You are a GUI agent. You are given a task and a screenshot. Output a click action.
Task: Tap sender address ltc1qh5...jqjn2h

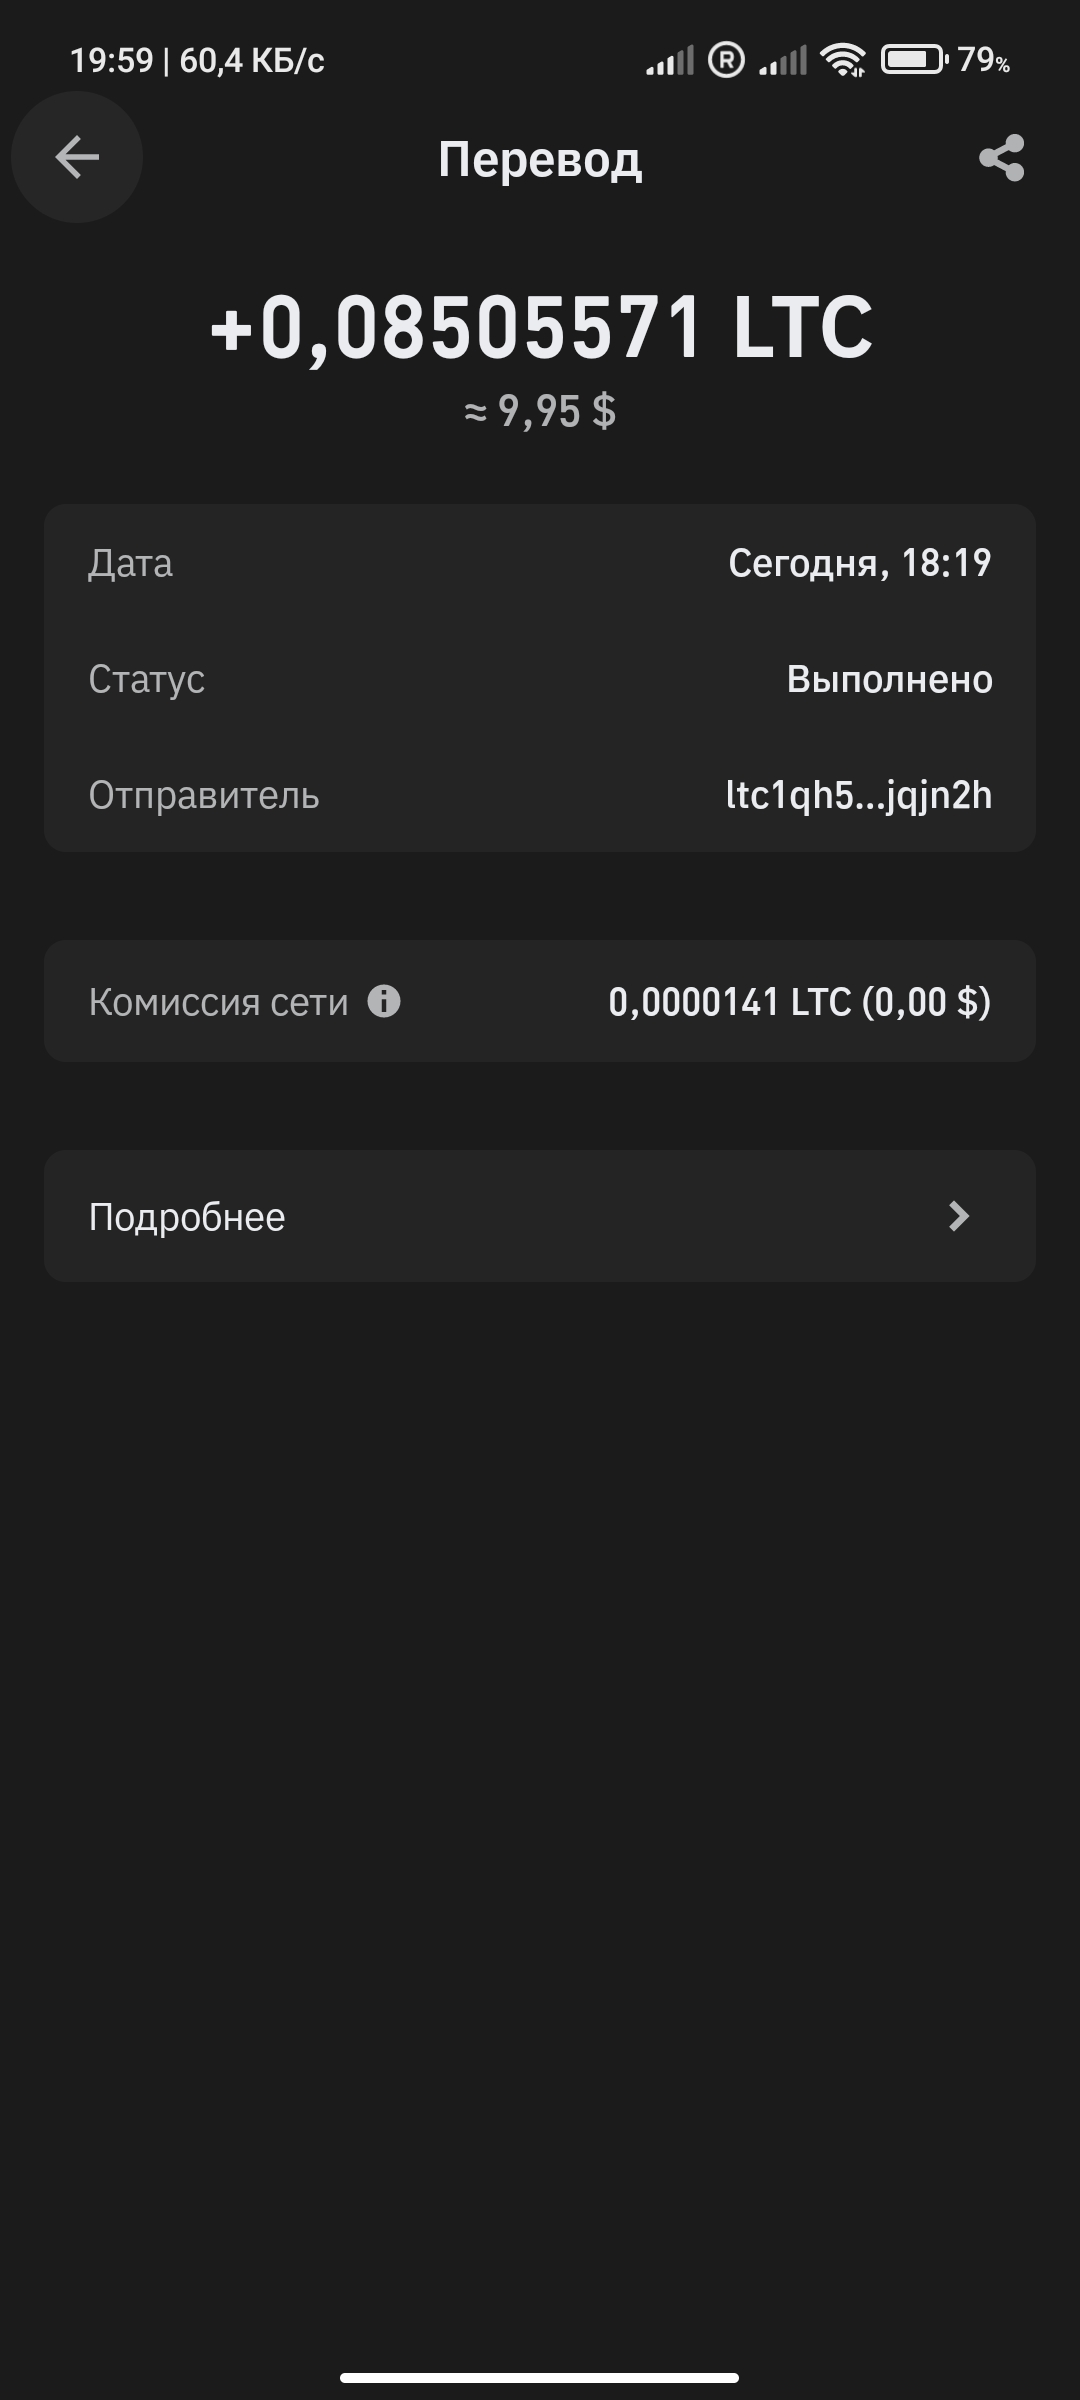click(x=859, y=795)
